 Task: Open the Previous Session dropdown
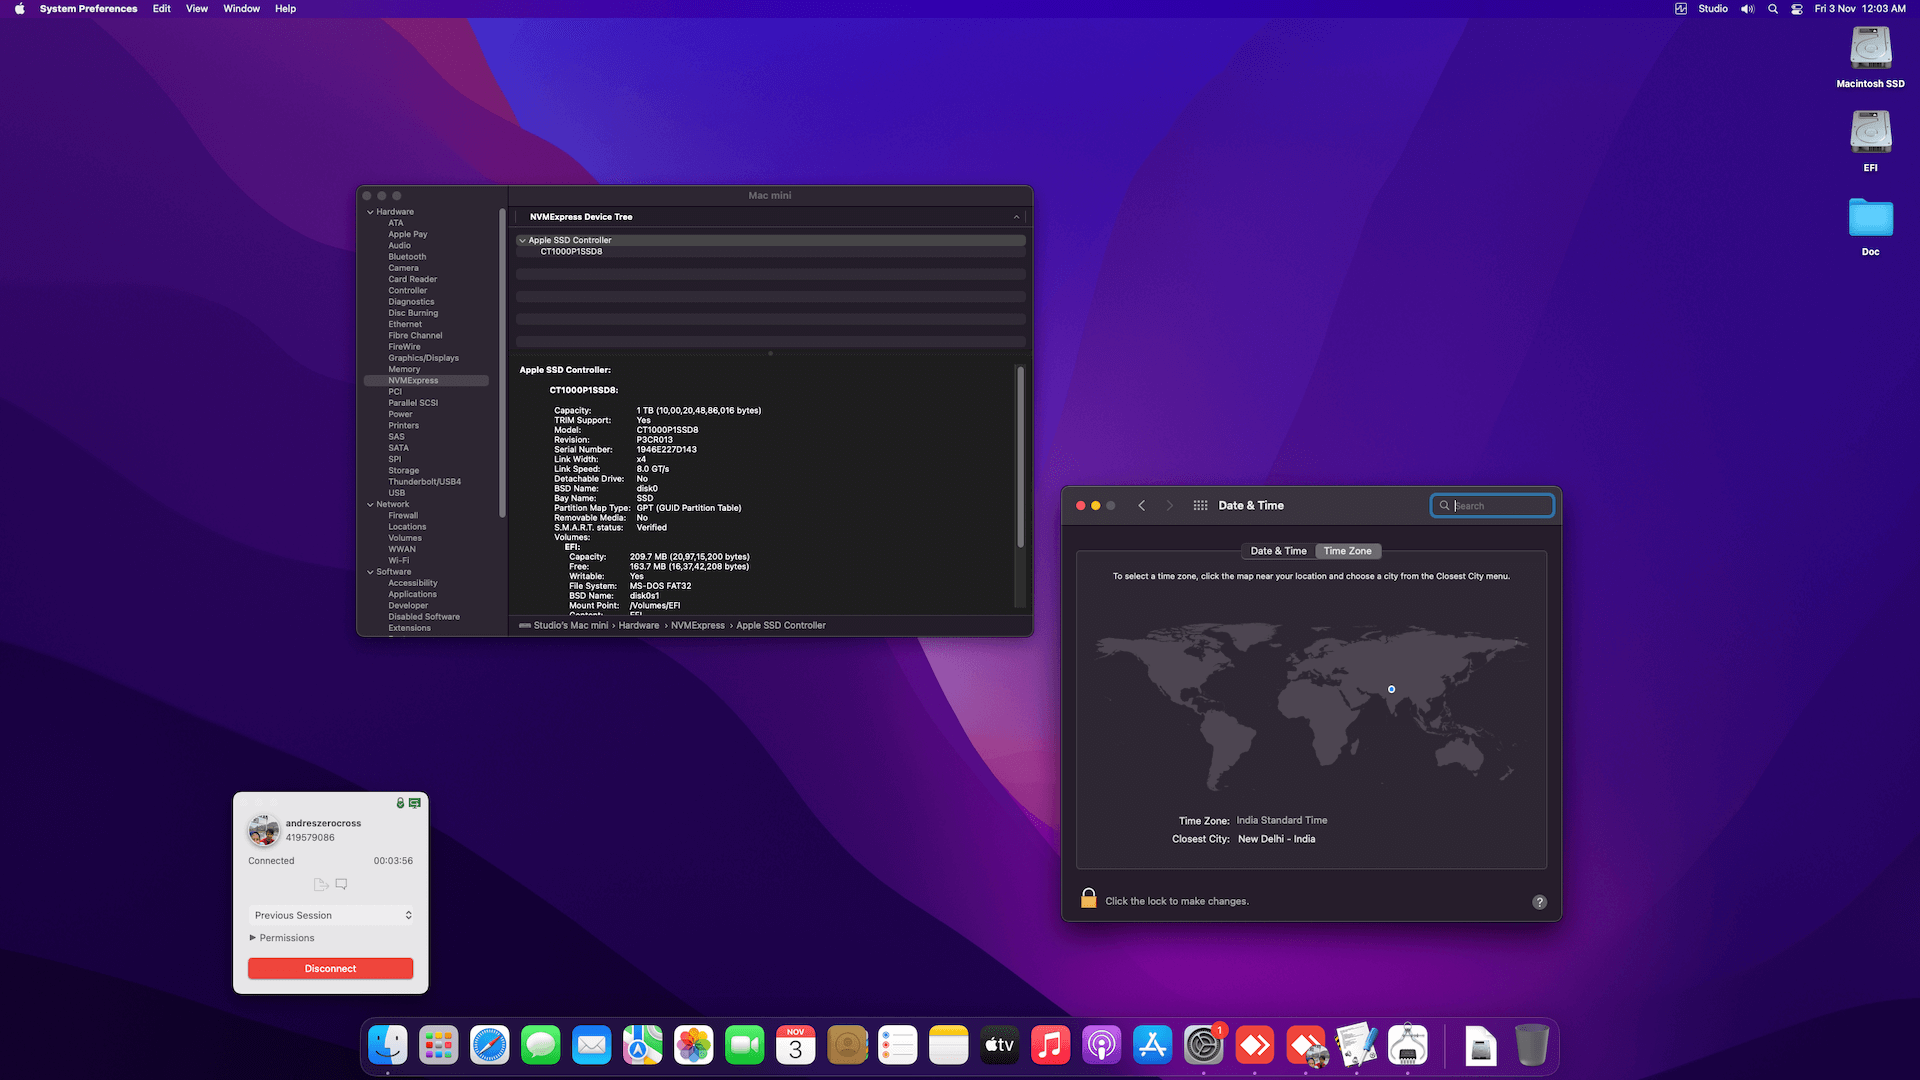(331, 915)
